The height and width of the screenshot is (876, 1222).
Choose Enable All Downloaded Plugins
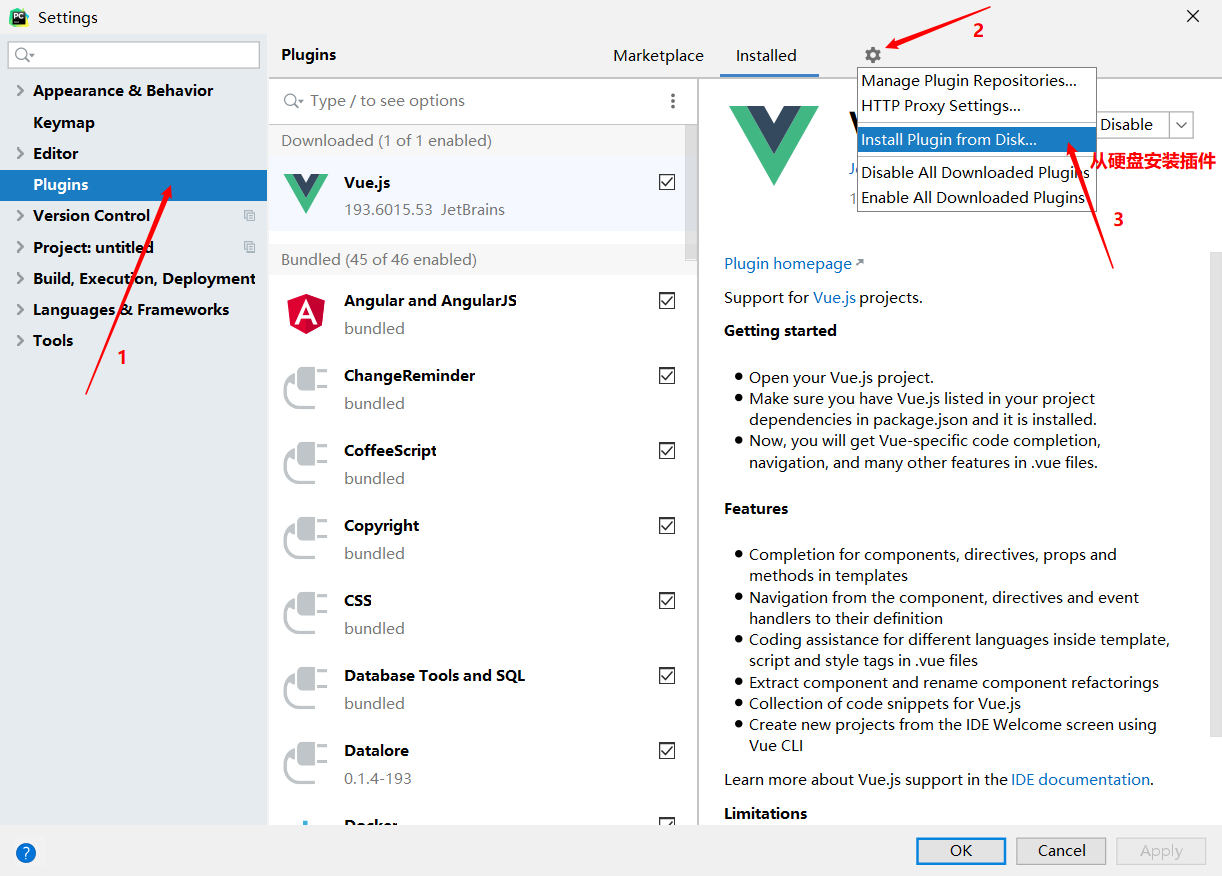tap(976, 198)
